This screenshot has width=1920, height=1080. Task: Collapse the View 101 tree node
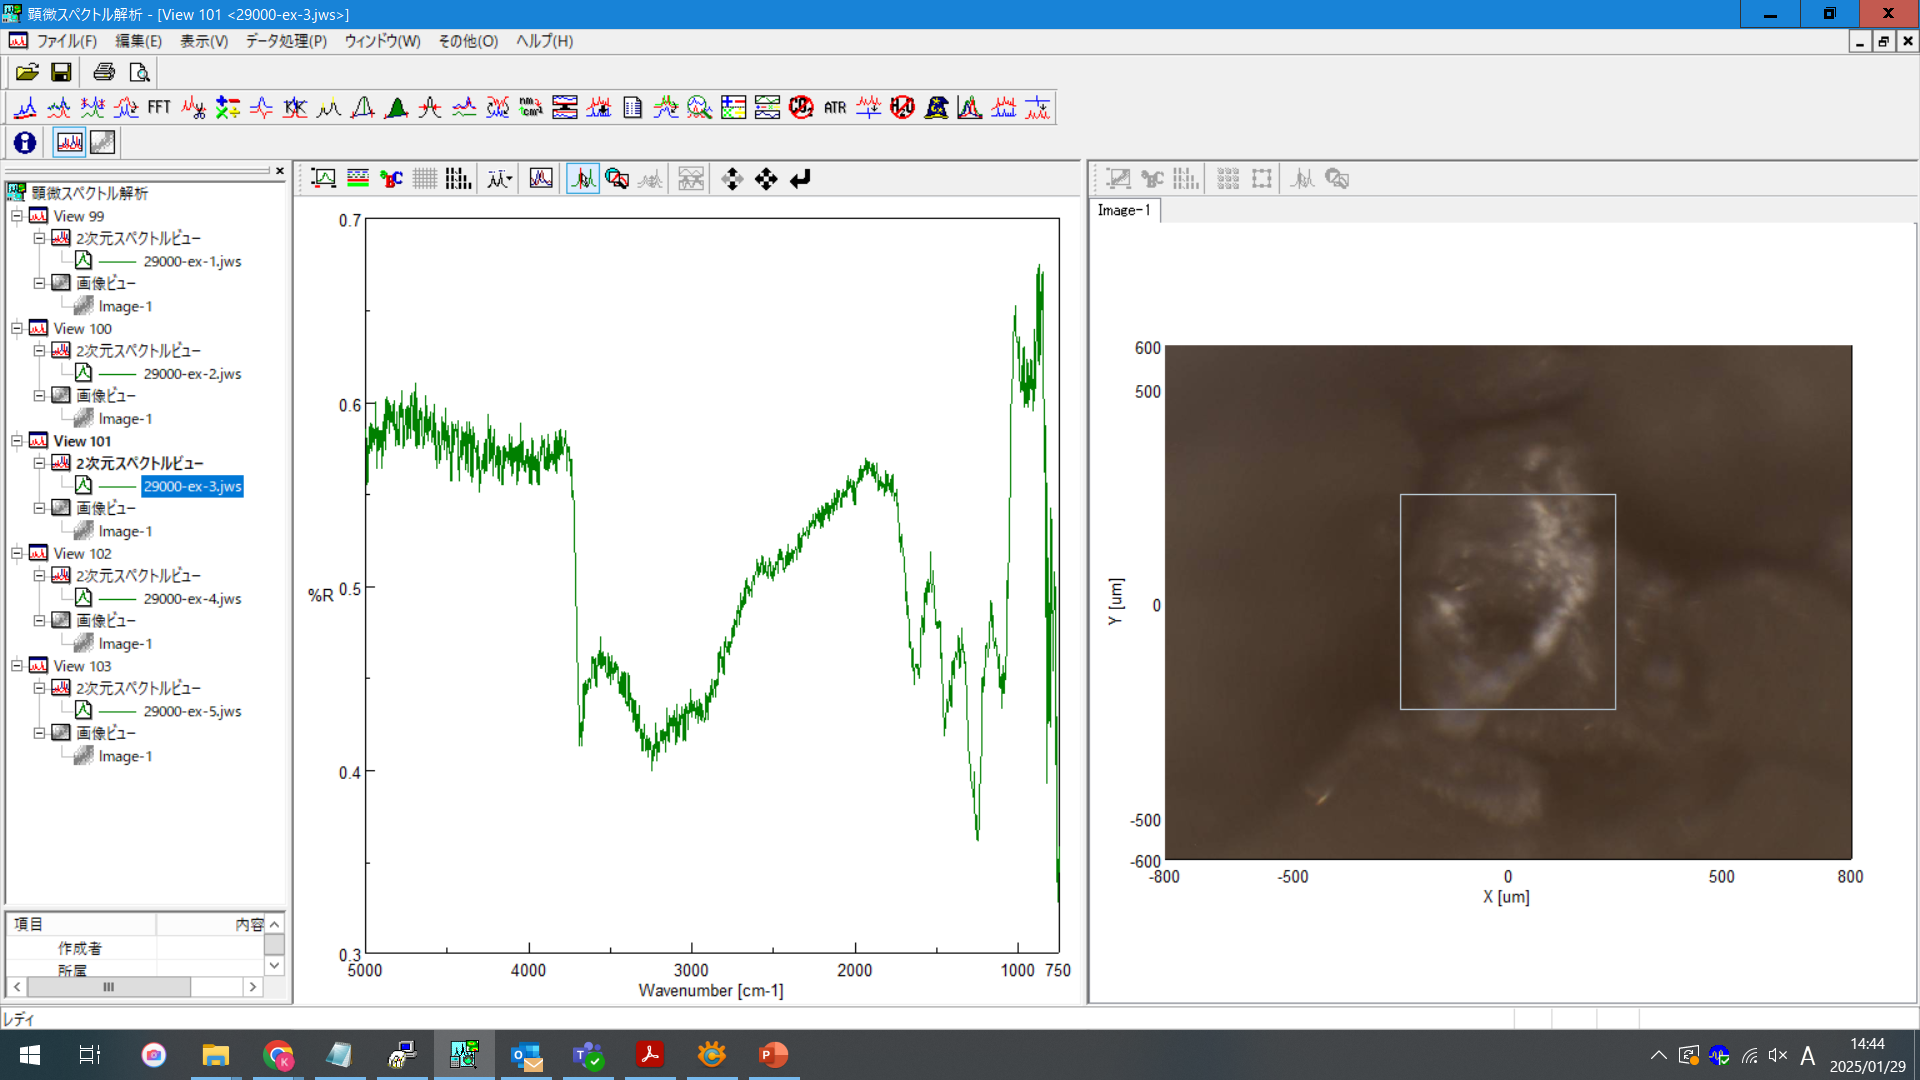(x=16, y=441)
